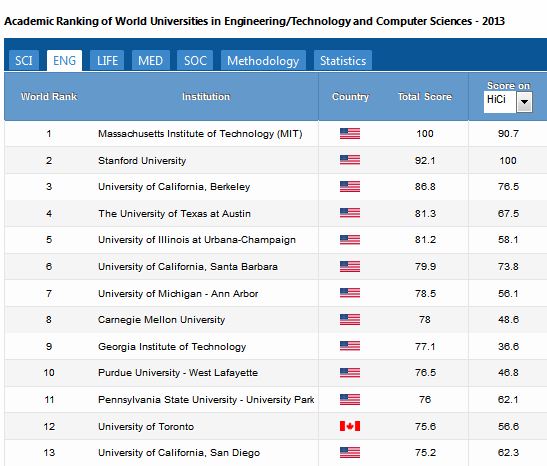Open the Statistics tab
547x466 pixels.
343,61
